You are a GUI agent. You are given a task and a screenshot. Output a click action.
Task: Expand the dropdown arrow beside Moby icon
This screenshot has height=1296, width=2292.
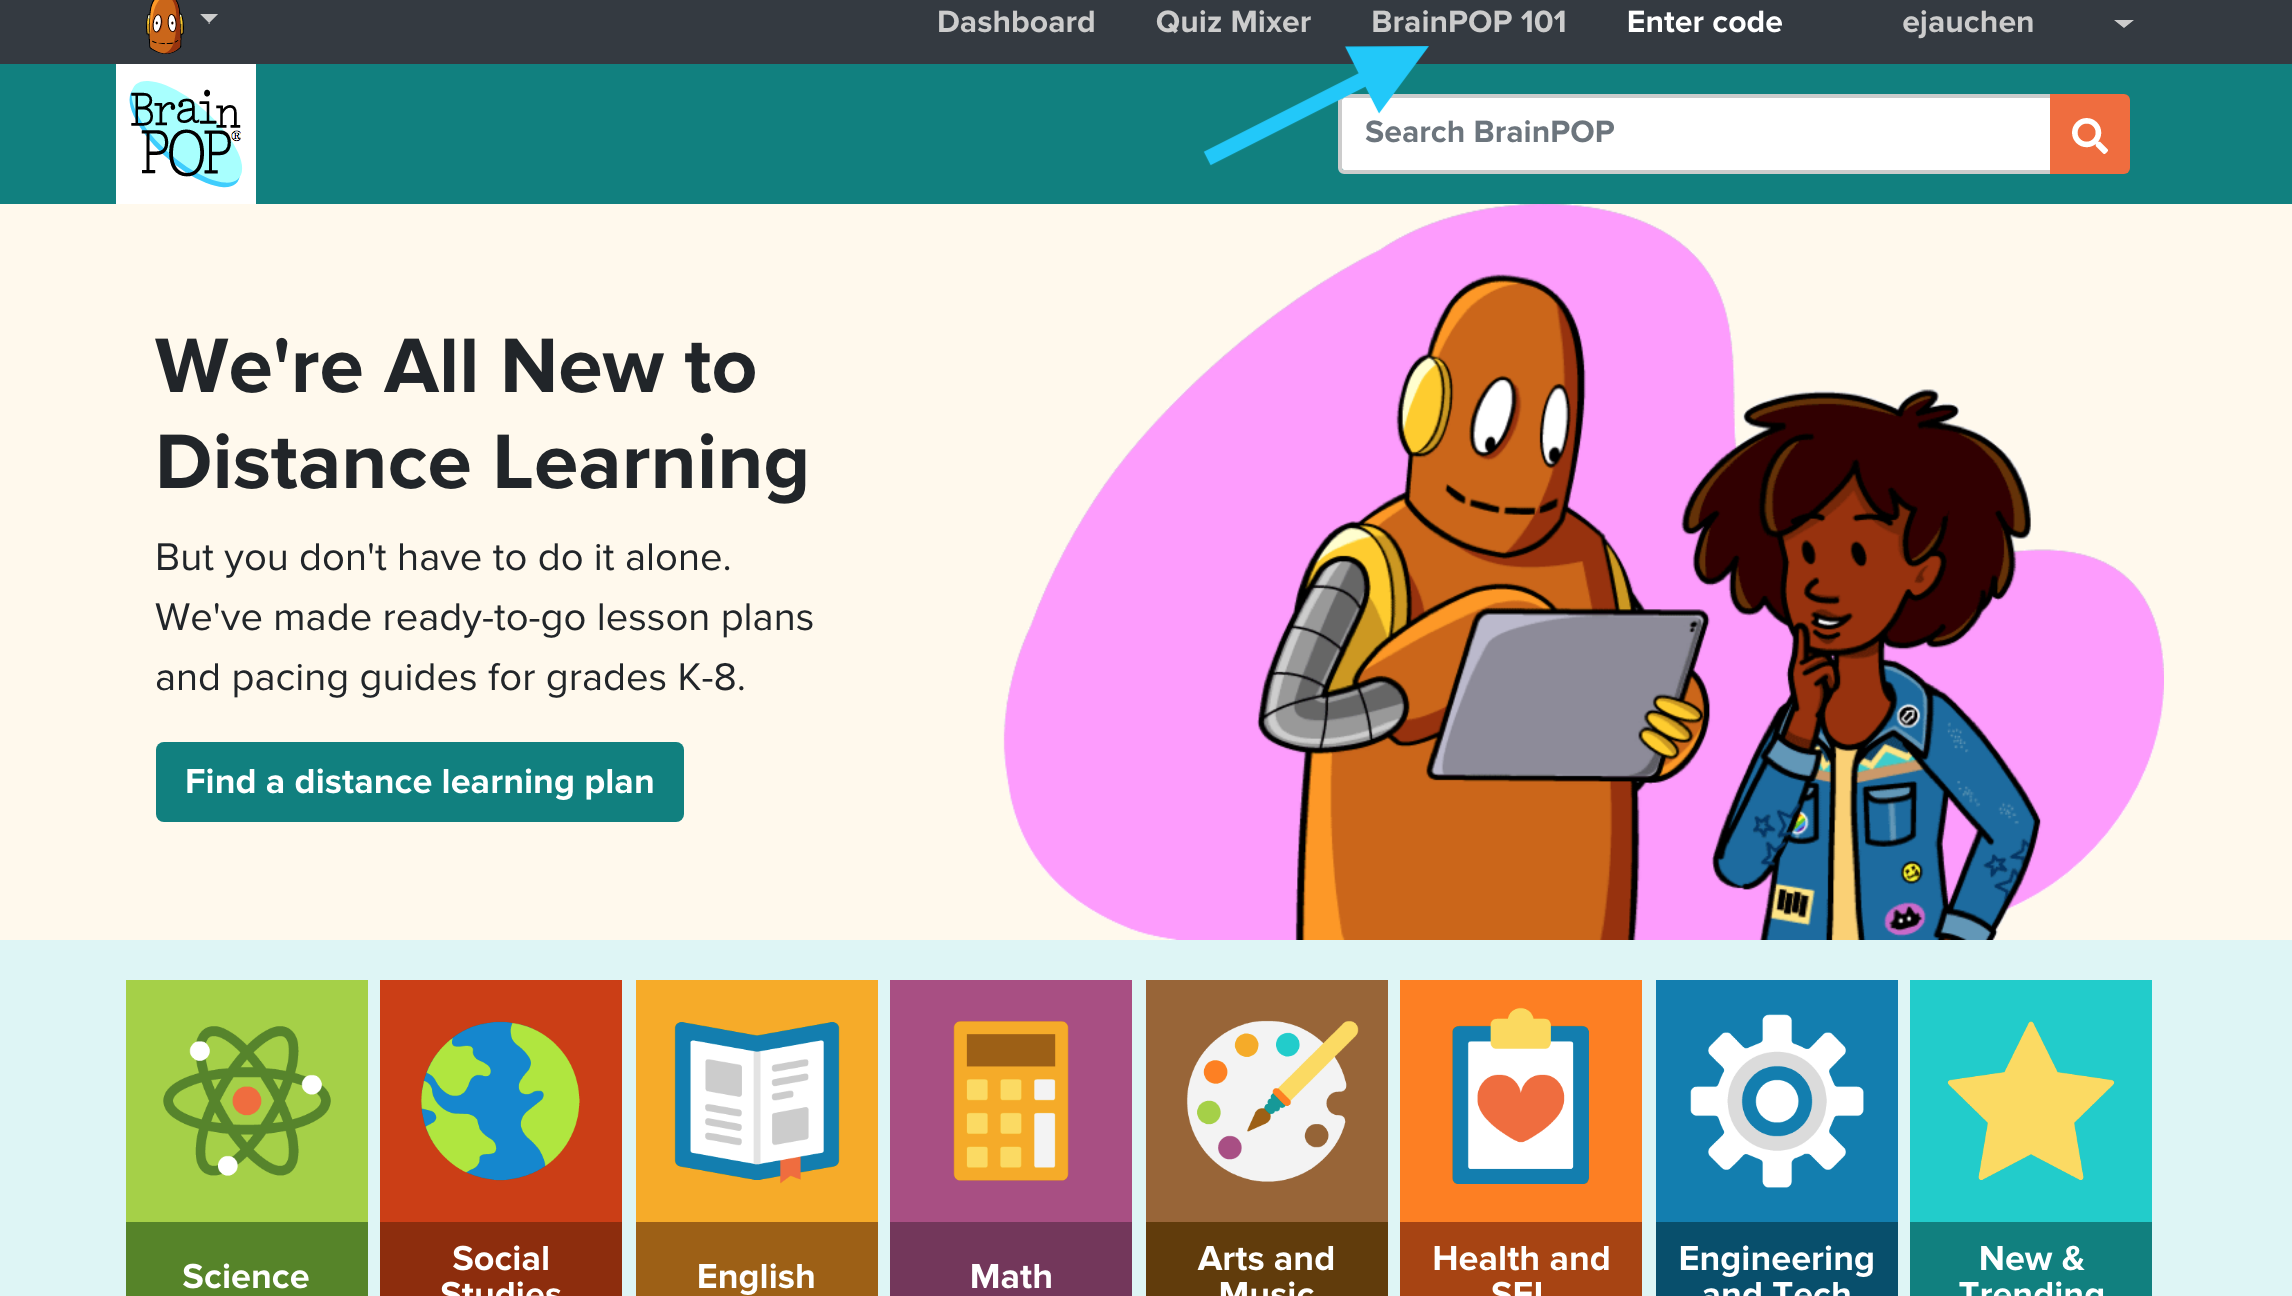209,19
